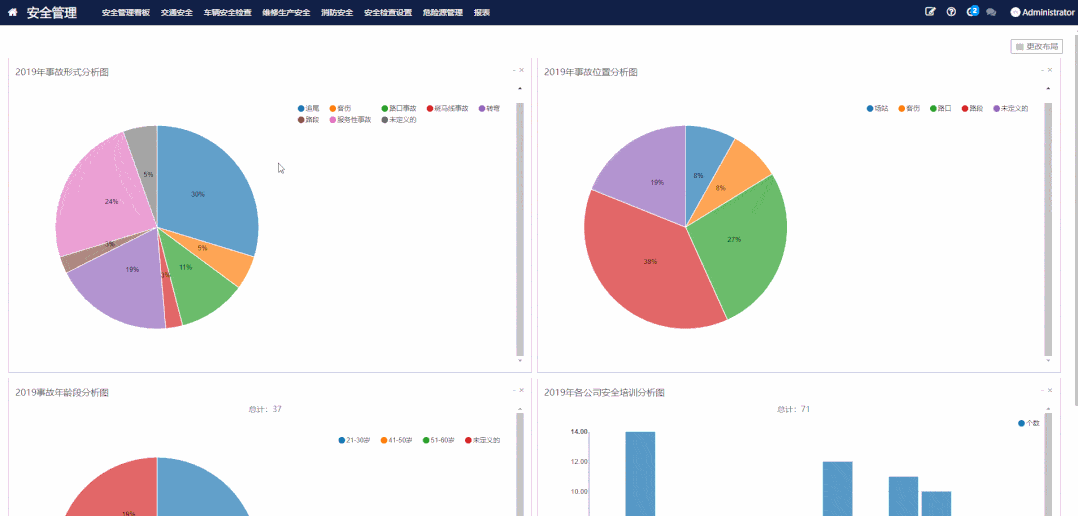Toggle 场站 legend in location chart

click(877, 109)
